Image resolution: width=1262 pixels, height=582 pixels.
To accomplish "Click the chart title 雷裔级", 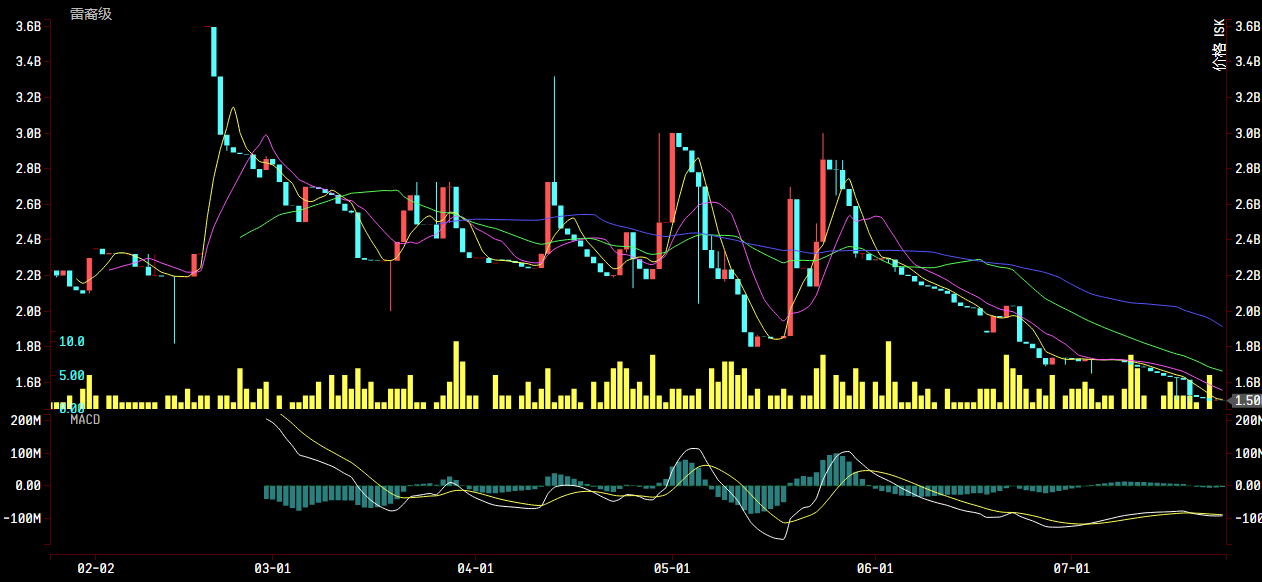I will coord(91,14).
